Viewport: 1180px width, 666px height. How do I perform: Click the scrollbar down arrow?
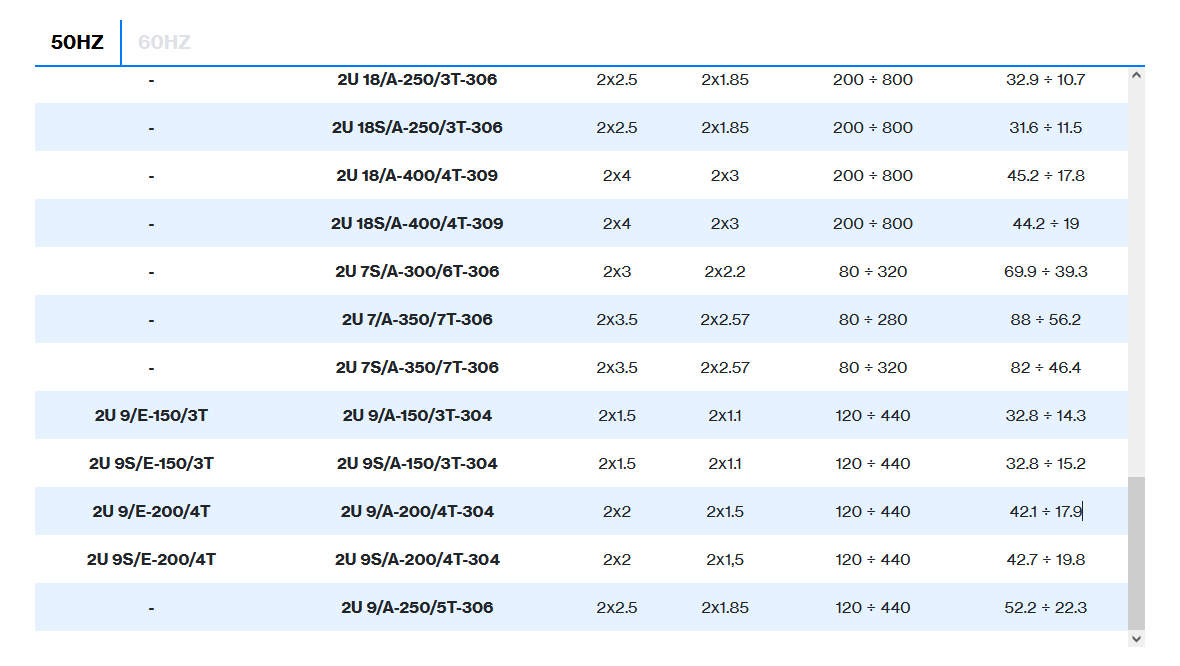1136,638
